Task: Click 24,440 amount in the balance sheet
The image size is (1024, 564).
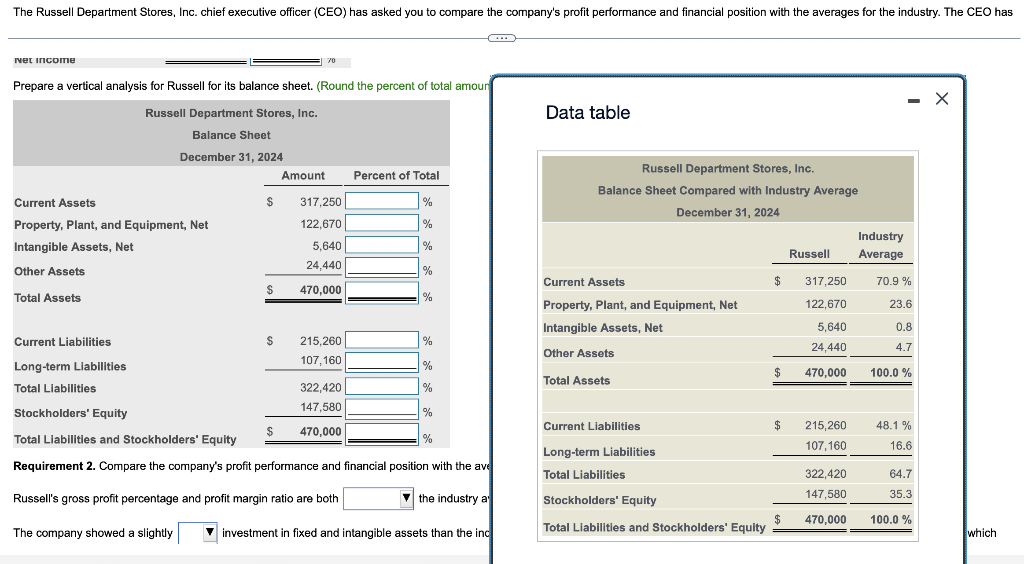Action: click(x=324, y=265)
